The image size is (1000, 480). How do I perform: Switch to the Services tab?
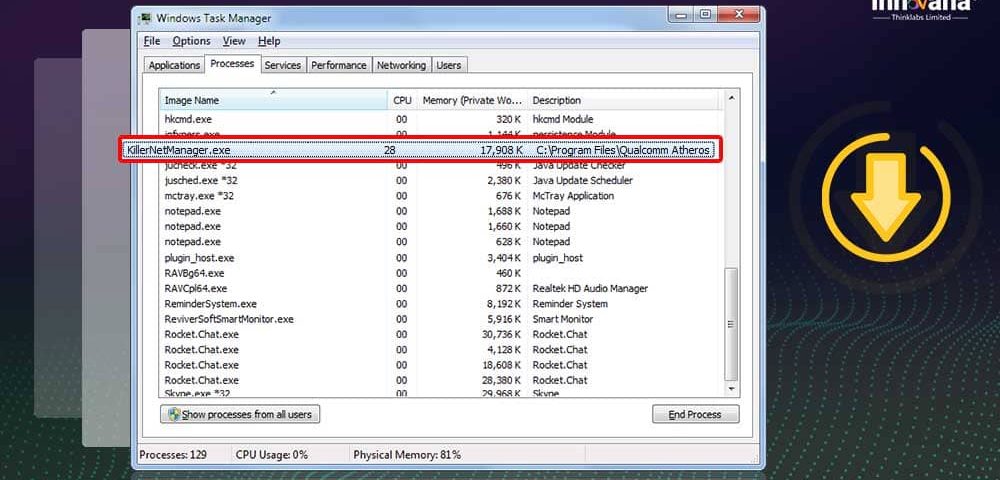283,65
